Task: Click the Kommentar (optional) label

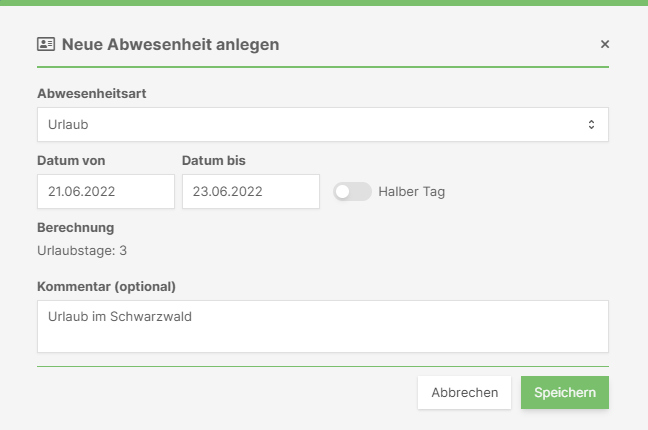Action: (106, 287)
